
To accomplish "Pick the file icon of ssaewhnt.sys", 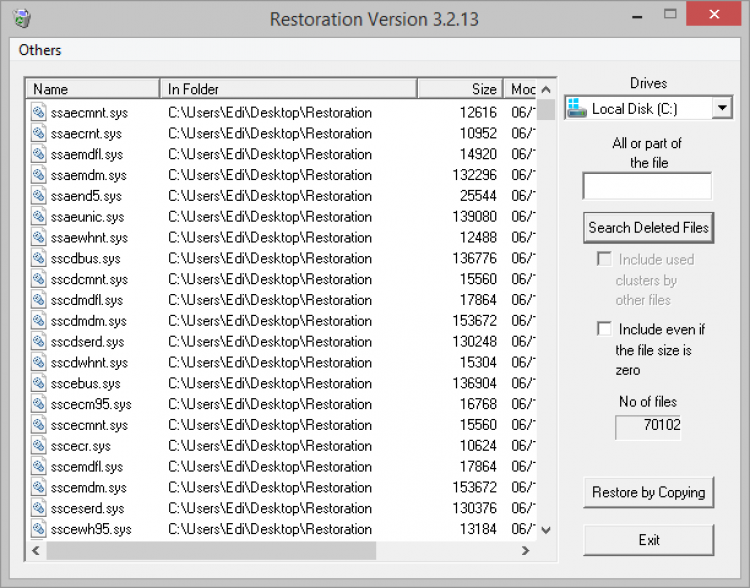I will [x=39, y=237].
